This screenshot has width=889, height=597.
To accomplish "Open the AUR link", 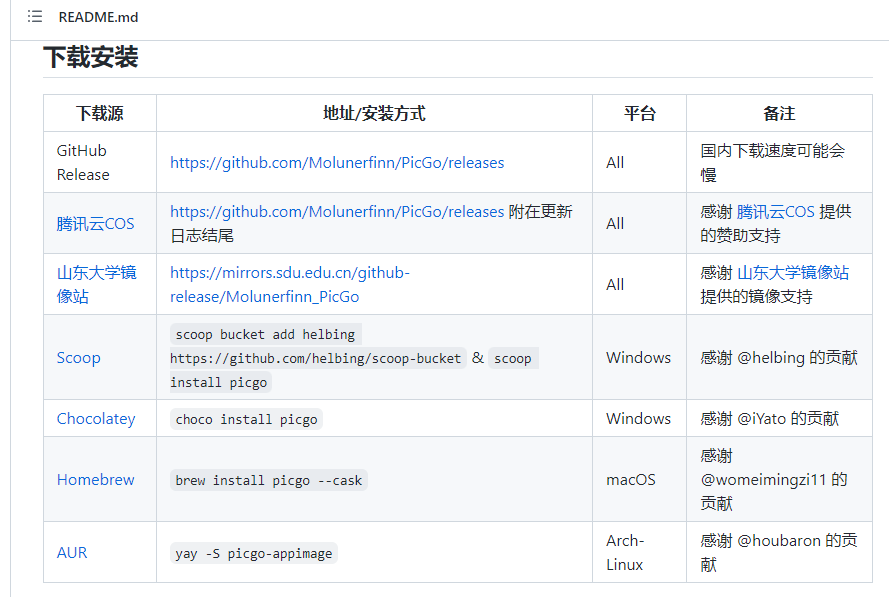I will 72,553.
